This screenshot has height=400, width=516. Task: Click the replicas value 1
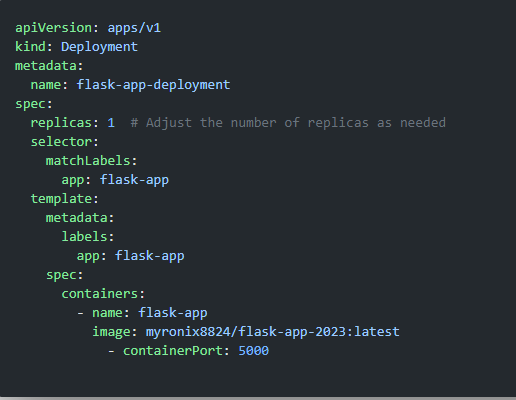111,123
